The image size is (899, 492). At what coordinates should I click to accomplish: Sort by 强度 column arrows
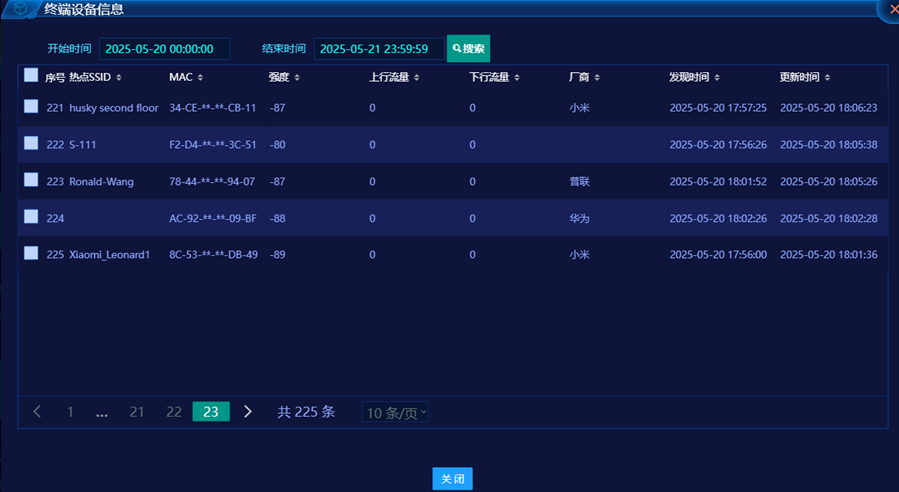(x=297, y=77)
